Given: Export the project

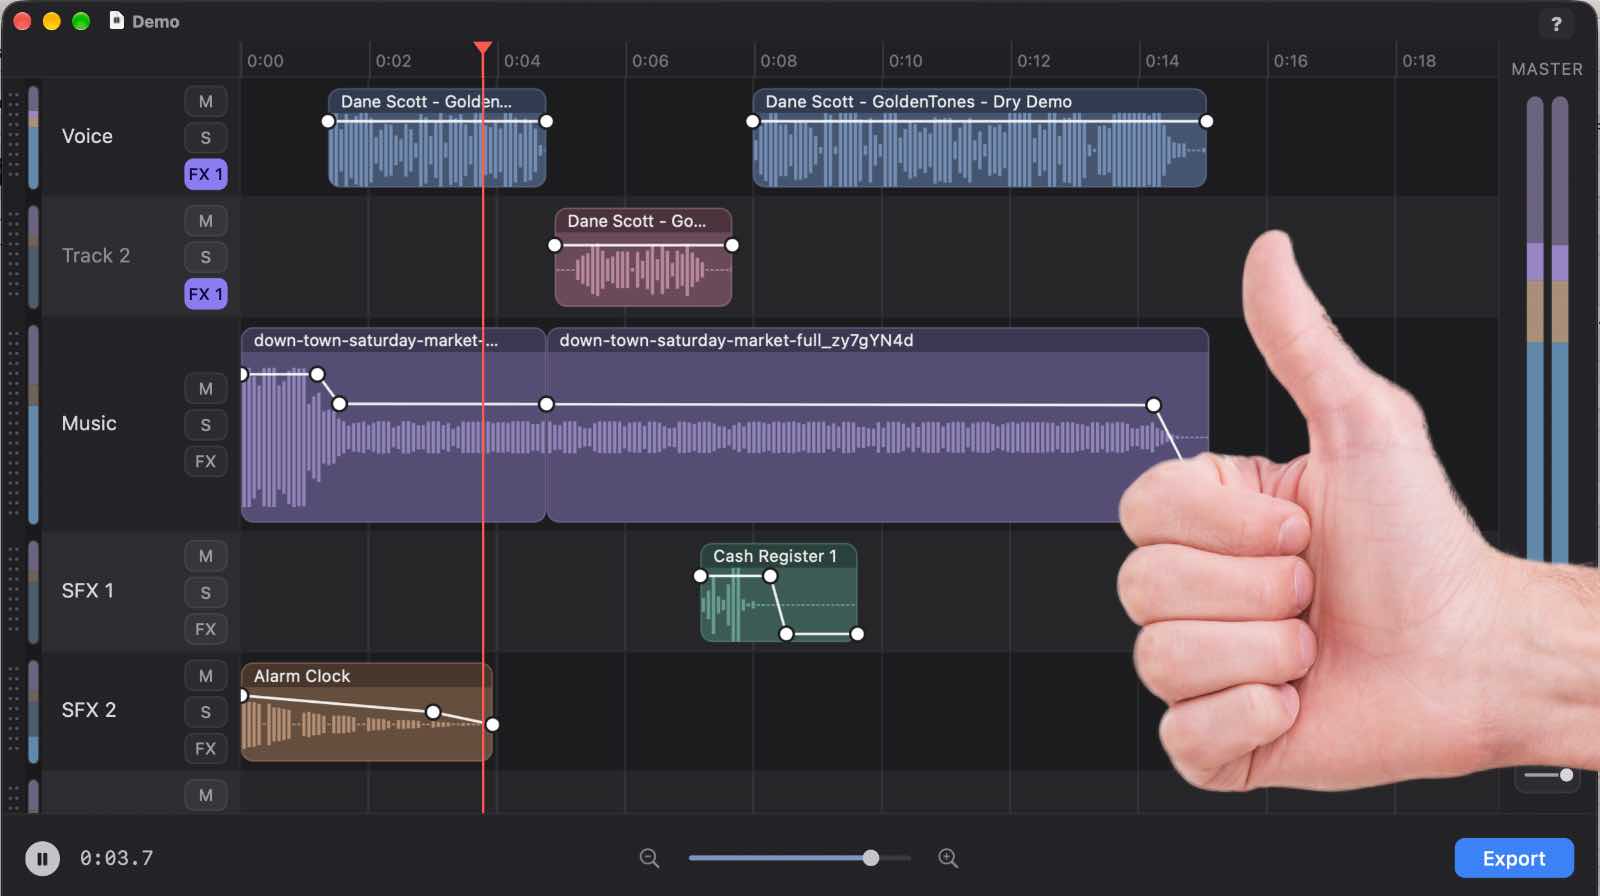Looking at the screenshot, I should 1514,858.
